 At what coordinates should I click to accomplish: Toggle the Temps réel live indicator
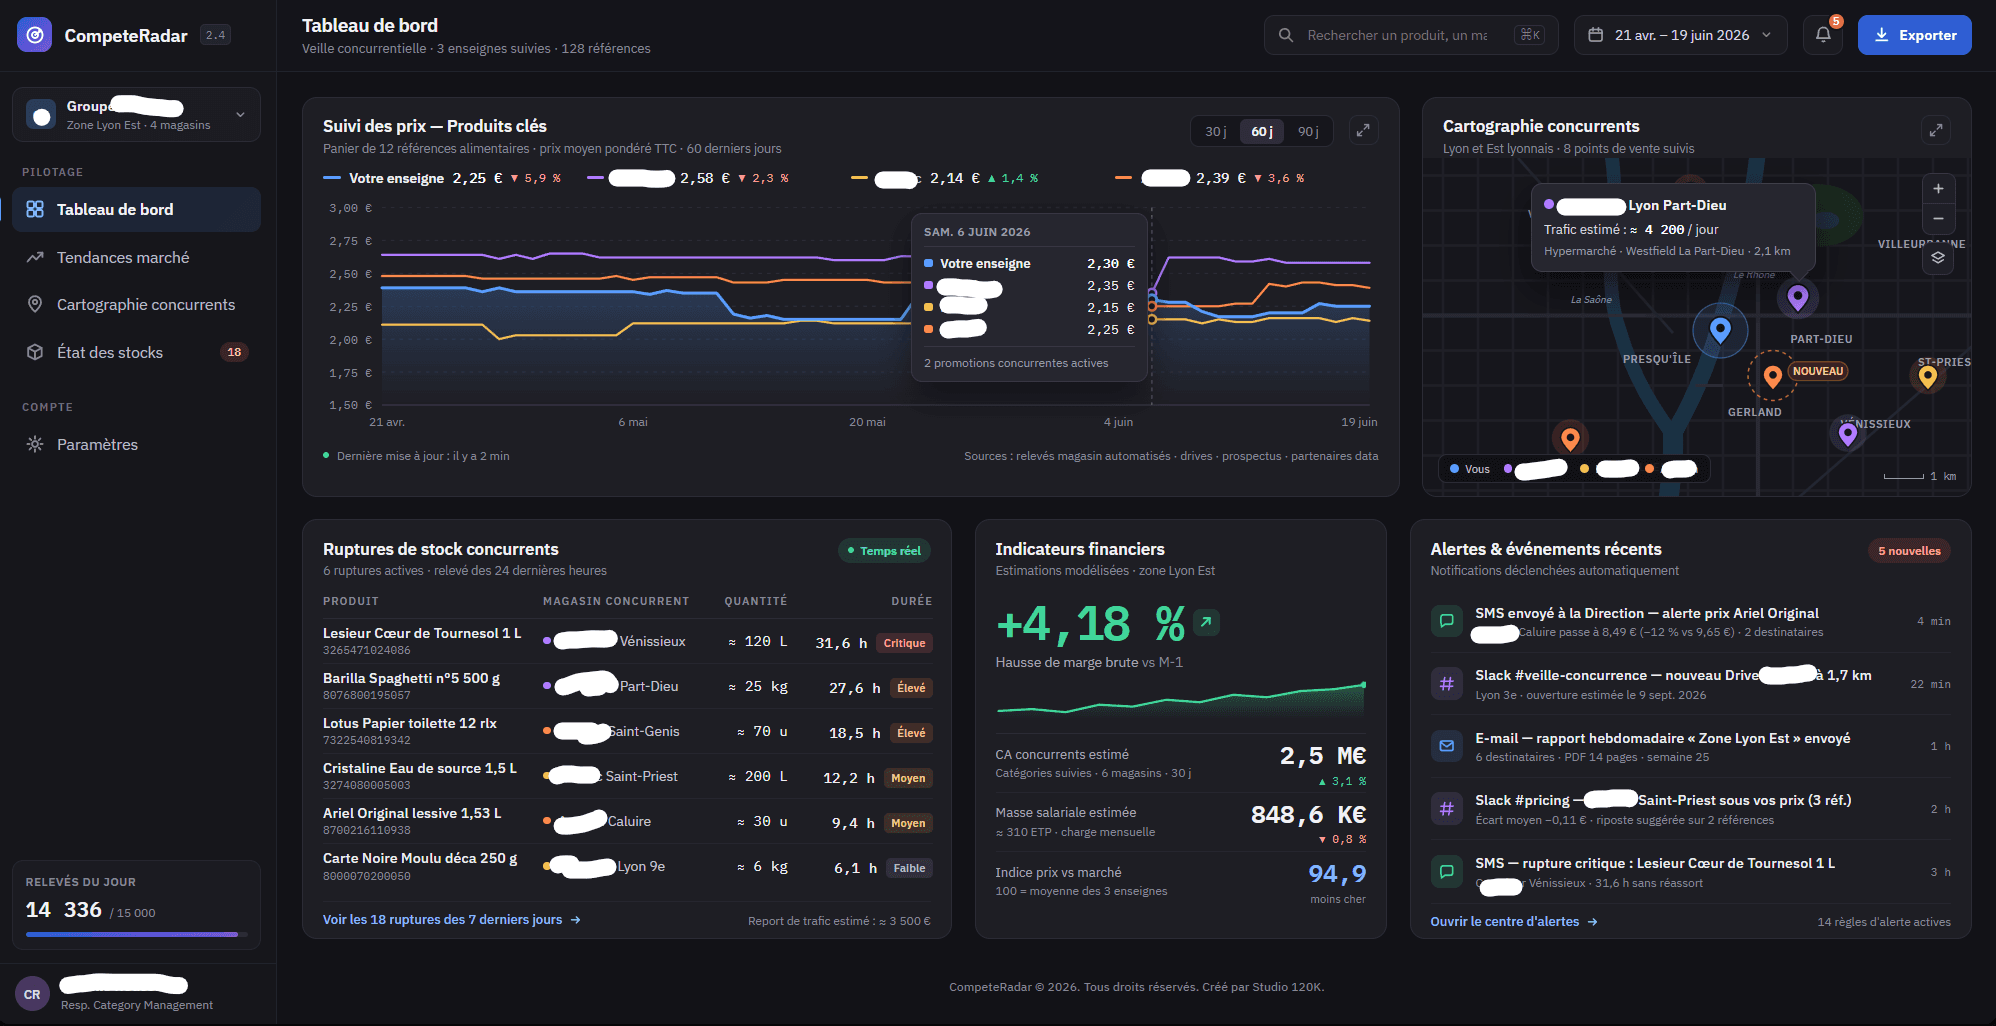pyautogui.click(x=884, y=551)
